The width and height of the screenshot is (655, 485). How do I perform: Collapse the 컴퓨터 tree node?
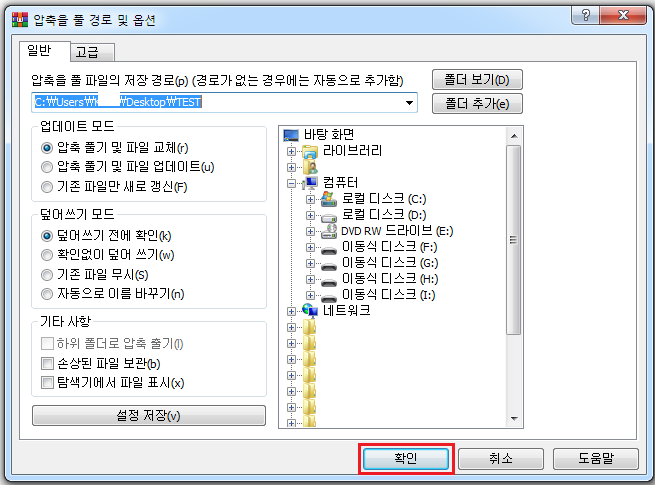(x=291, y=183)
